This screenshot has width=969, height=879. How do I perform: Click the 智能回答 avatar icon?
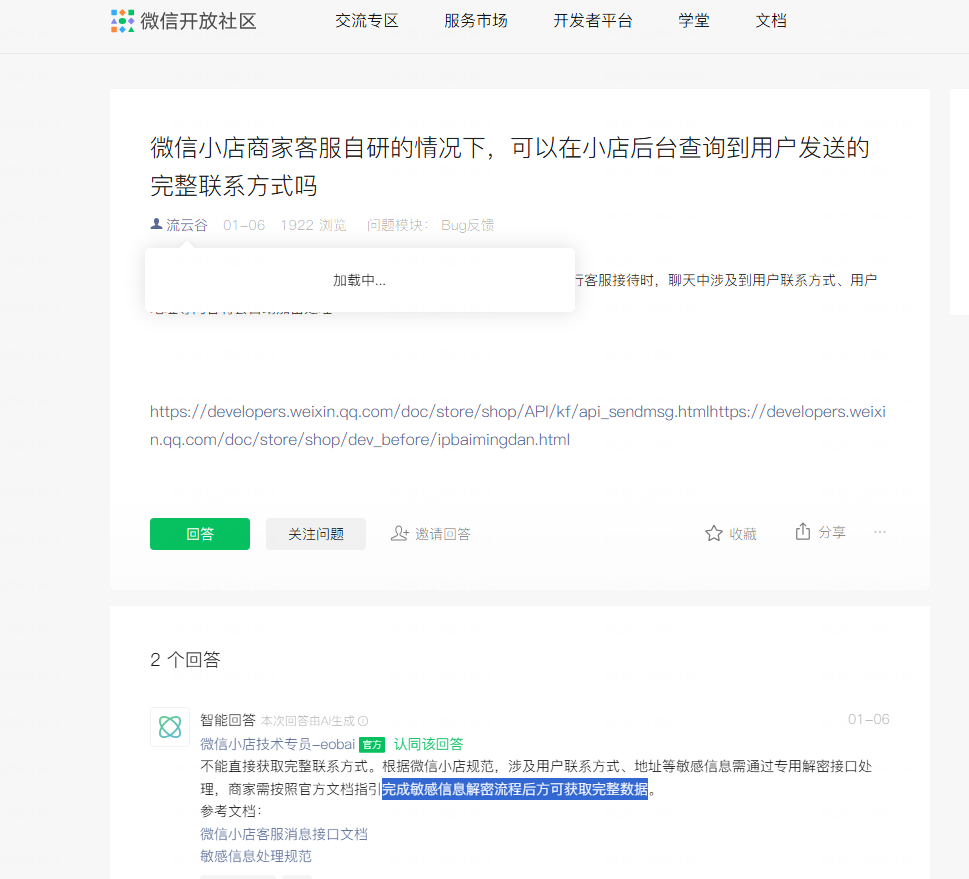tap(170, 727)
